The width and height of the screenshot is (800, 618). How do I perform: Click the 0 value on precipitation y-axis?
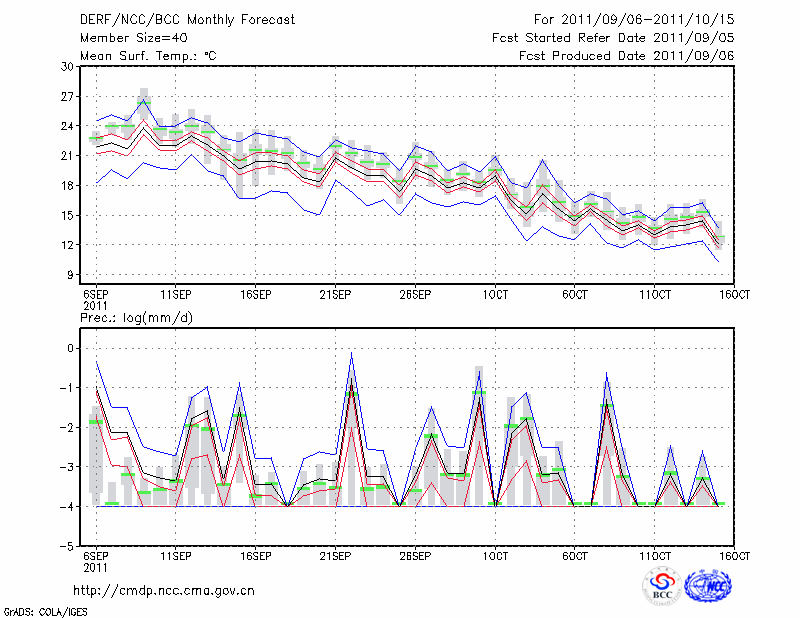coord(72,348)
